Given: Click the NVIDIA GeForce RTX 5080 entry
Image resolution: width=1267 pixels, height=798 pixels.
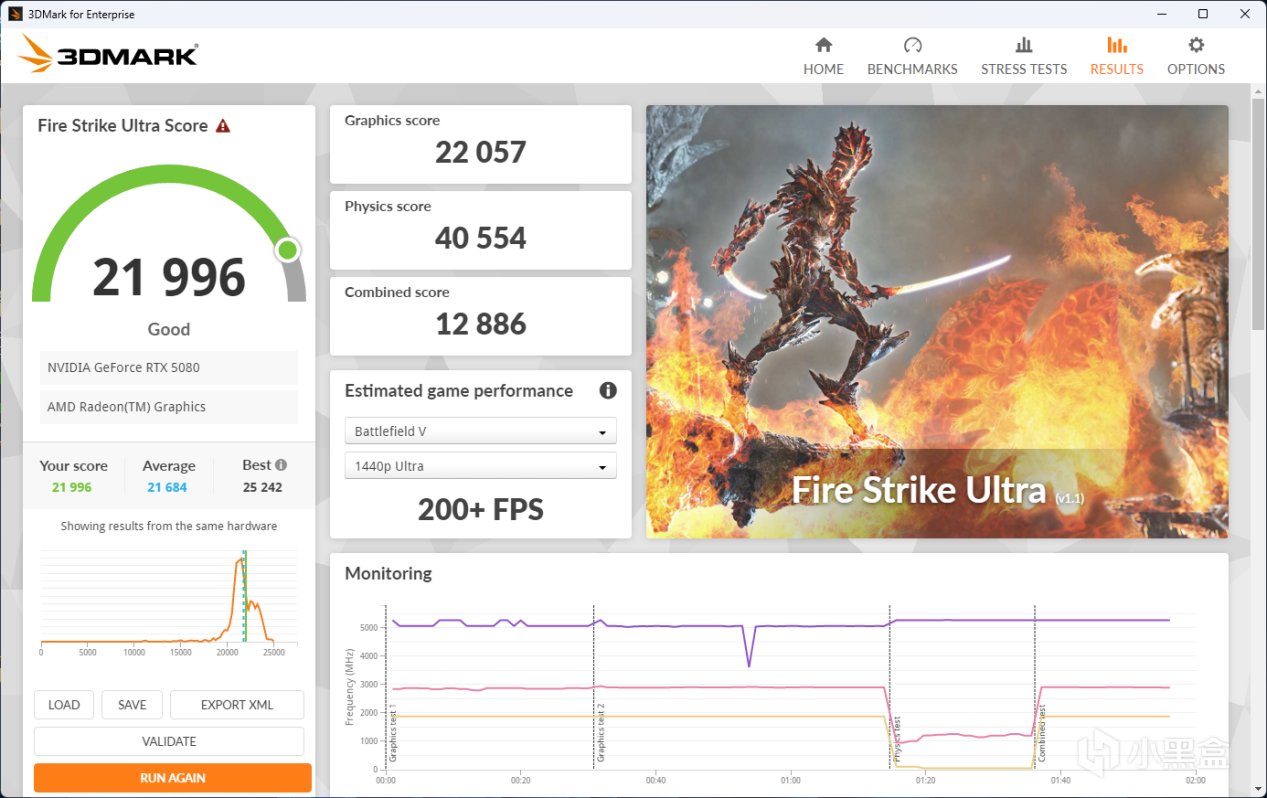Looking at the screenshot, I should 169,367.
